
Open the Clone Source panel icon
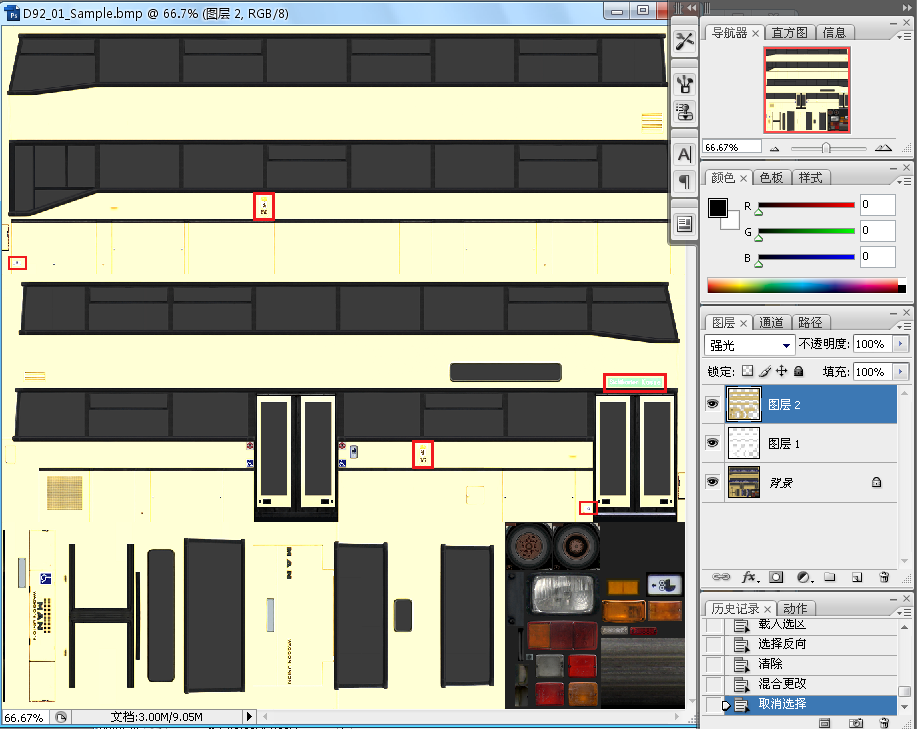684,111
